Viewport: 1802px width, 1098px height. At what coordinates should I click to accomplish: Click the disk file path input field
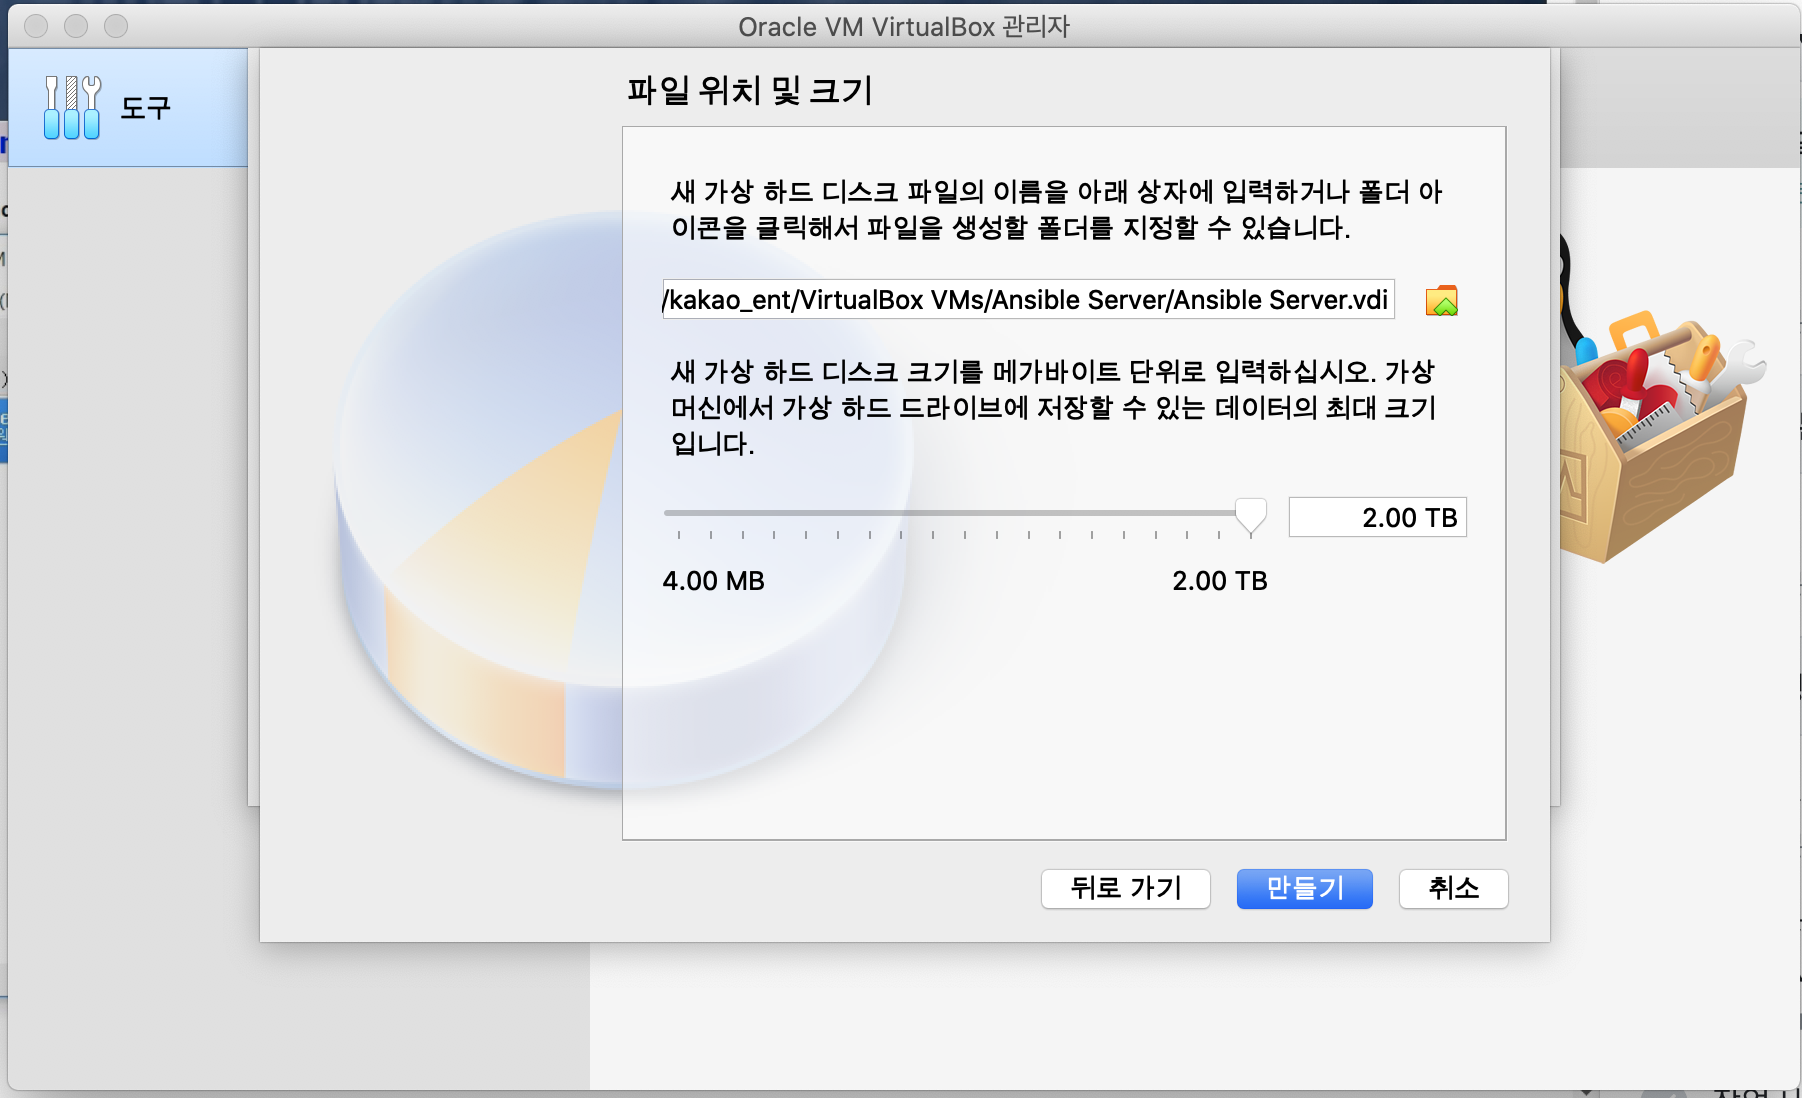1028,299
